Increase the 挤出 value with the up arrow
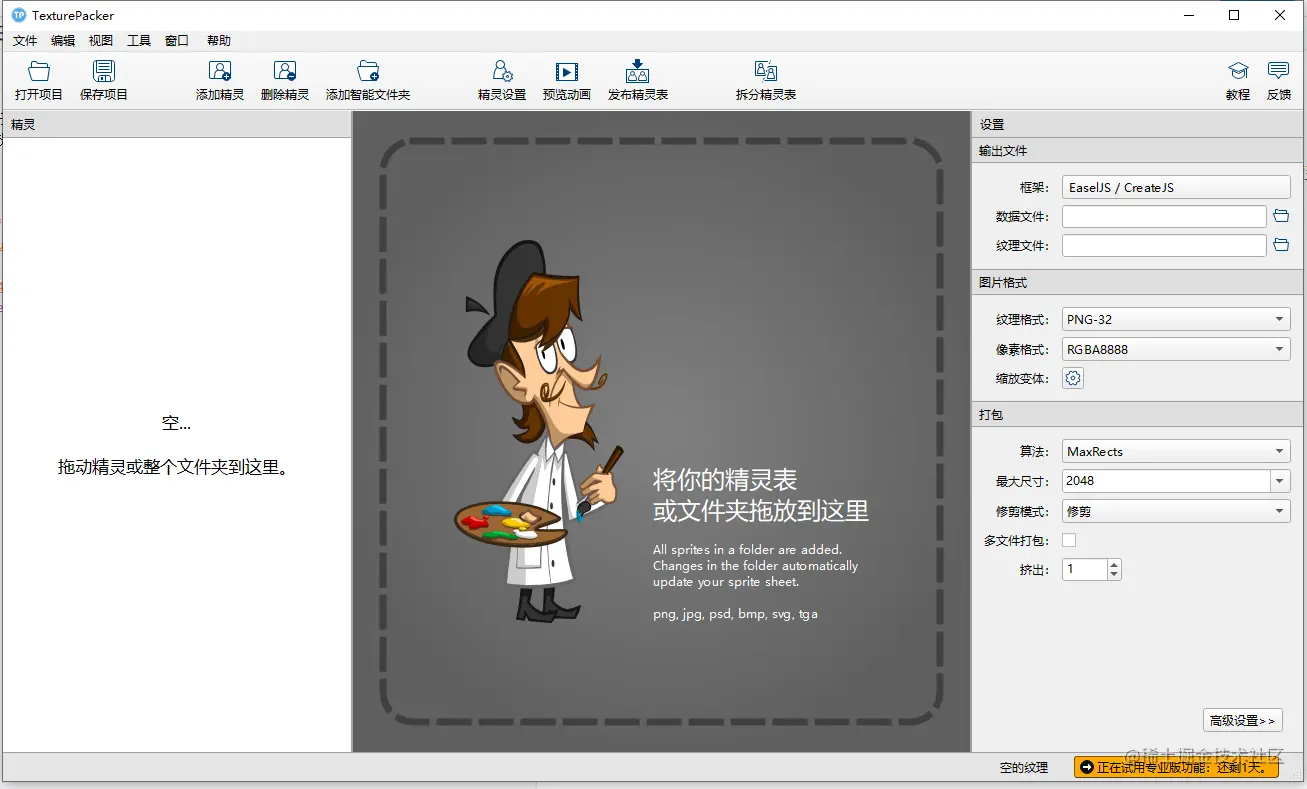Screen dimensions: 1307x789 (x=1114, y=564)
